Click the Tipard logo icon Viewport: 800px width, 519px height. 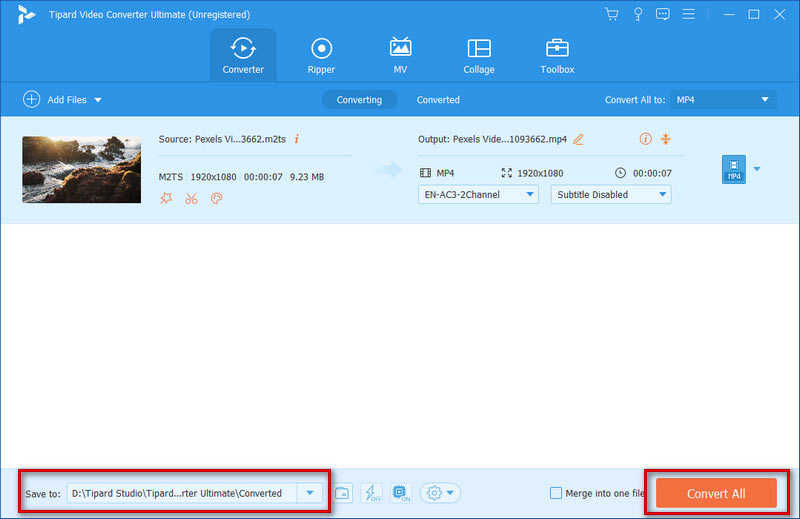(x=26, y=14)
